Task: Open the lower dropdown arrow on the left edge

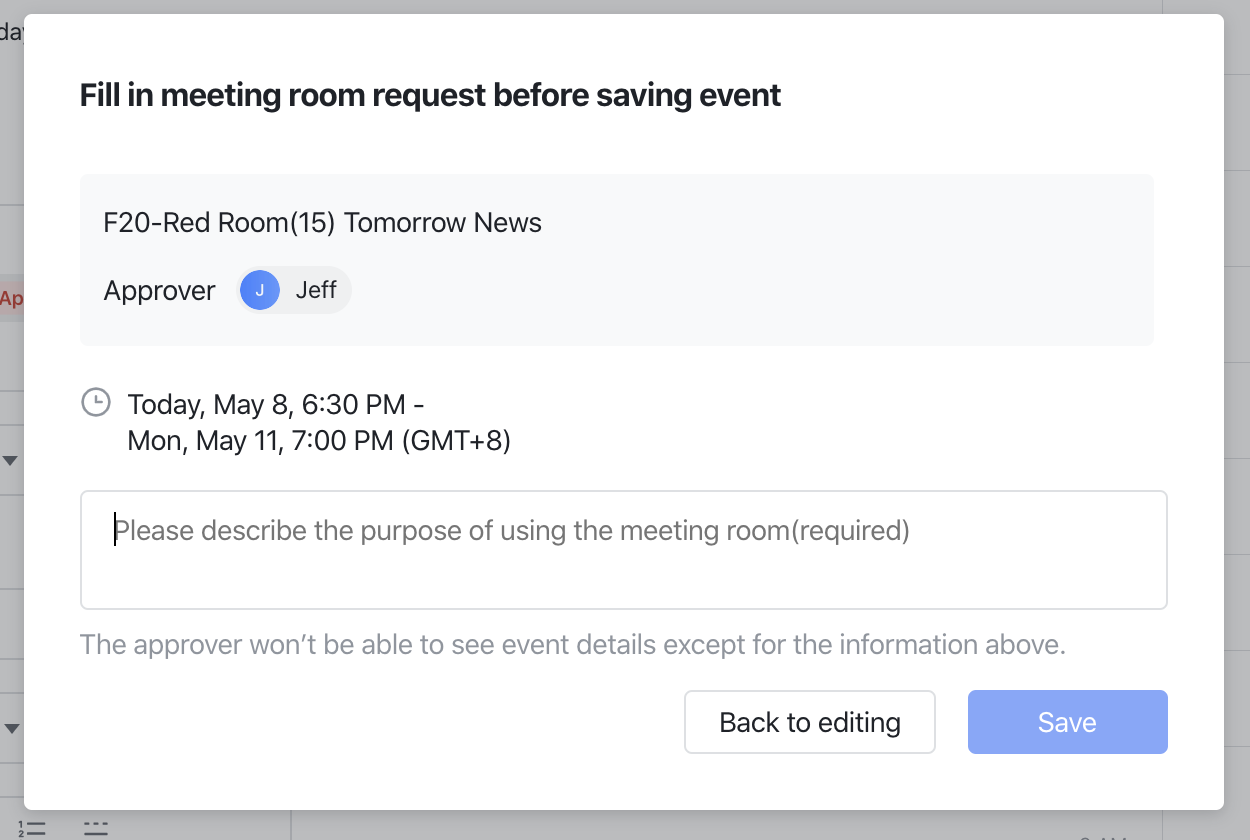Action: [11, 728]
